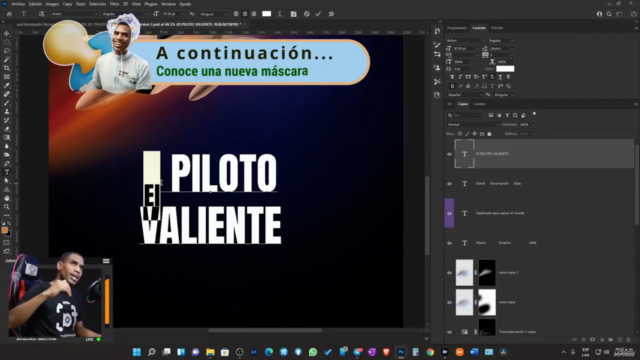Click the options bar text color swatch
This screenshot has height=360, width=640.
267,14
